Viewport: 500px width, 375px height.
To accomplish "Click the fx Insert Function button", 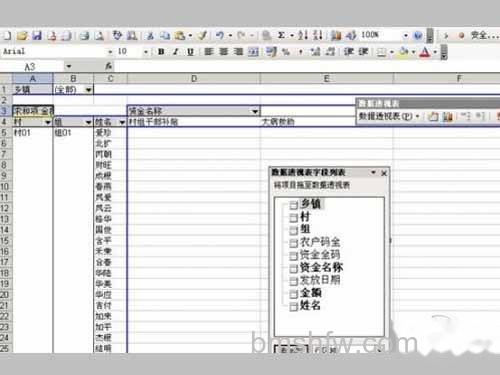I will 109,67.
